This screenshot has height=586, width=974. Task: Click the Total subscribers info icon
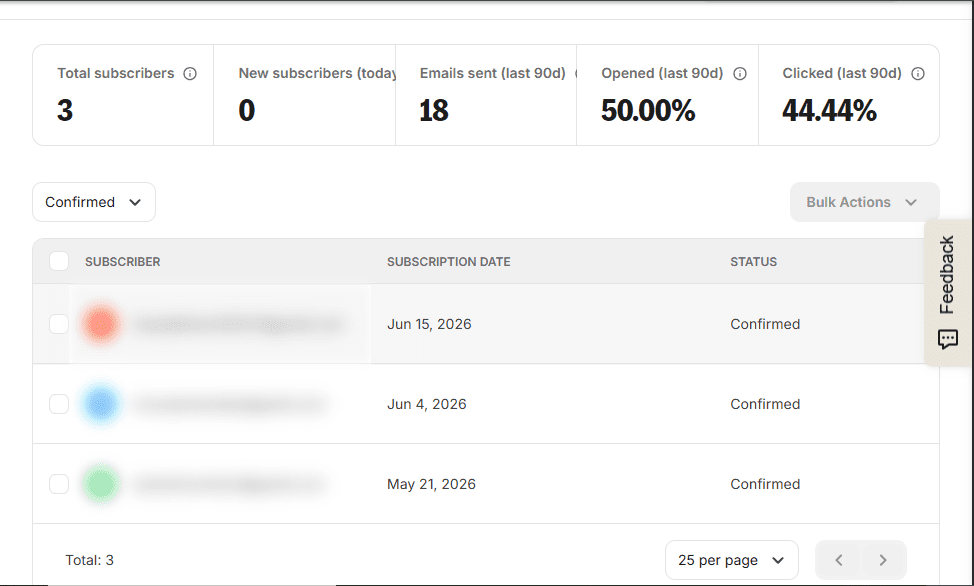pos(190,74)
